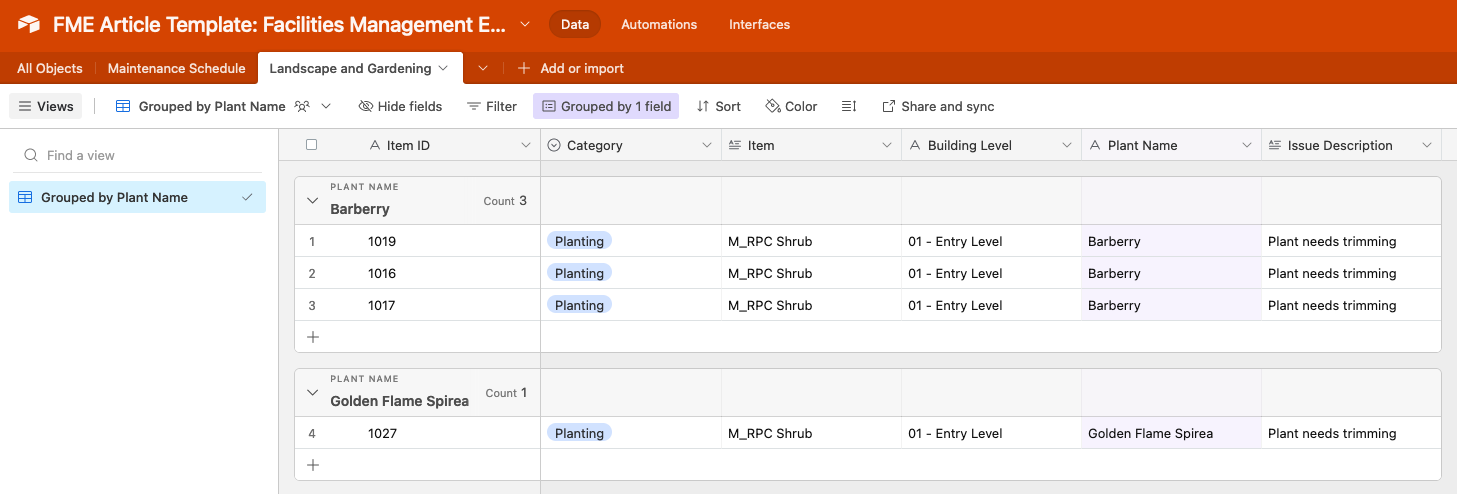Screen dimensions: 1457x494
Task: Open Issue Description column header menu
Action: pyautogui.click(x=1426, y=145)
